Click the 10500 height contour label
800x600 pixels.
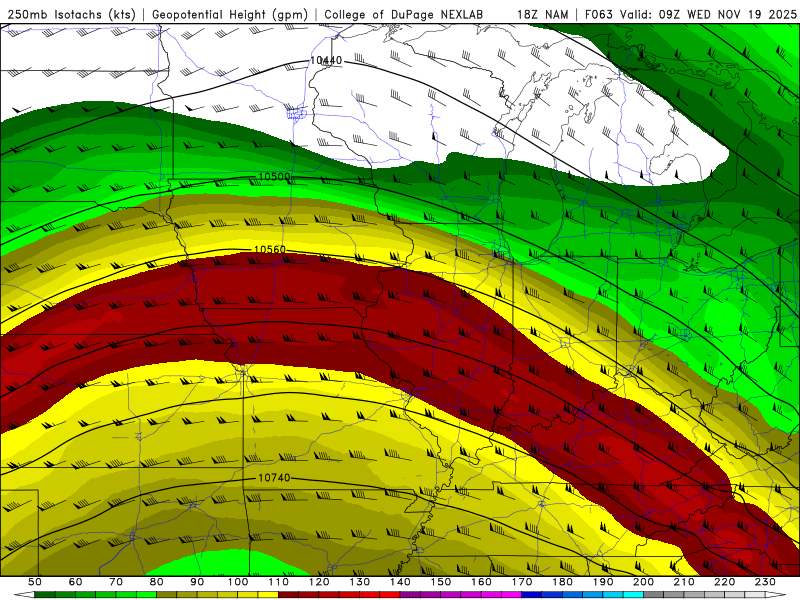click(x=274, y=177)
